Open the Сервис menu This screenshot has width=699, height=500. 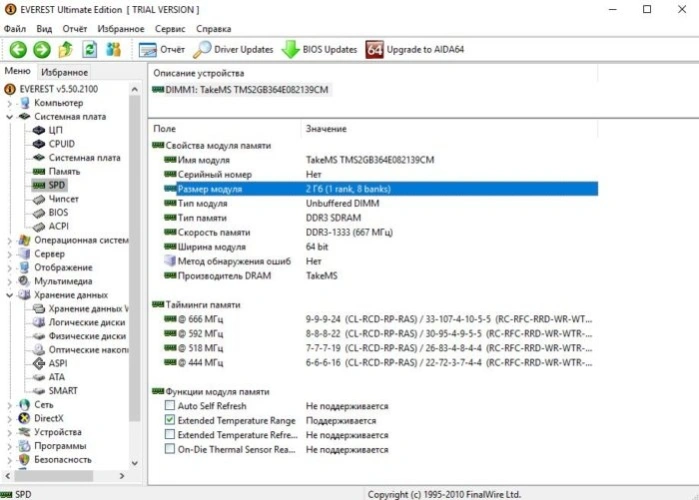coord(170,29)
